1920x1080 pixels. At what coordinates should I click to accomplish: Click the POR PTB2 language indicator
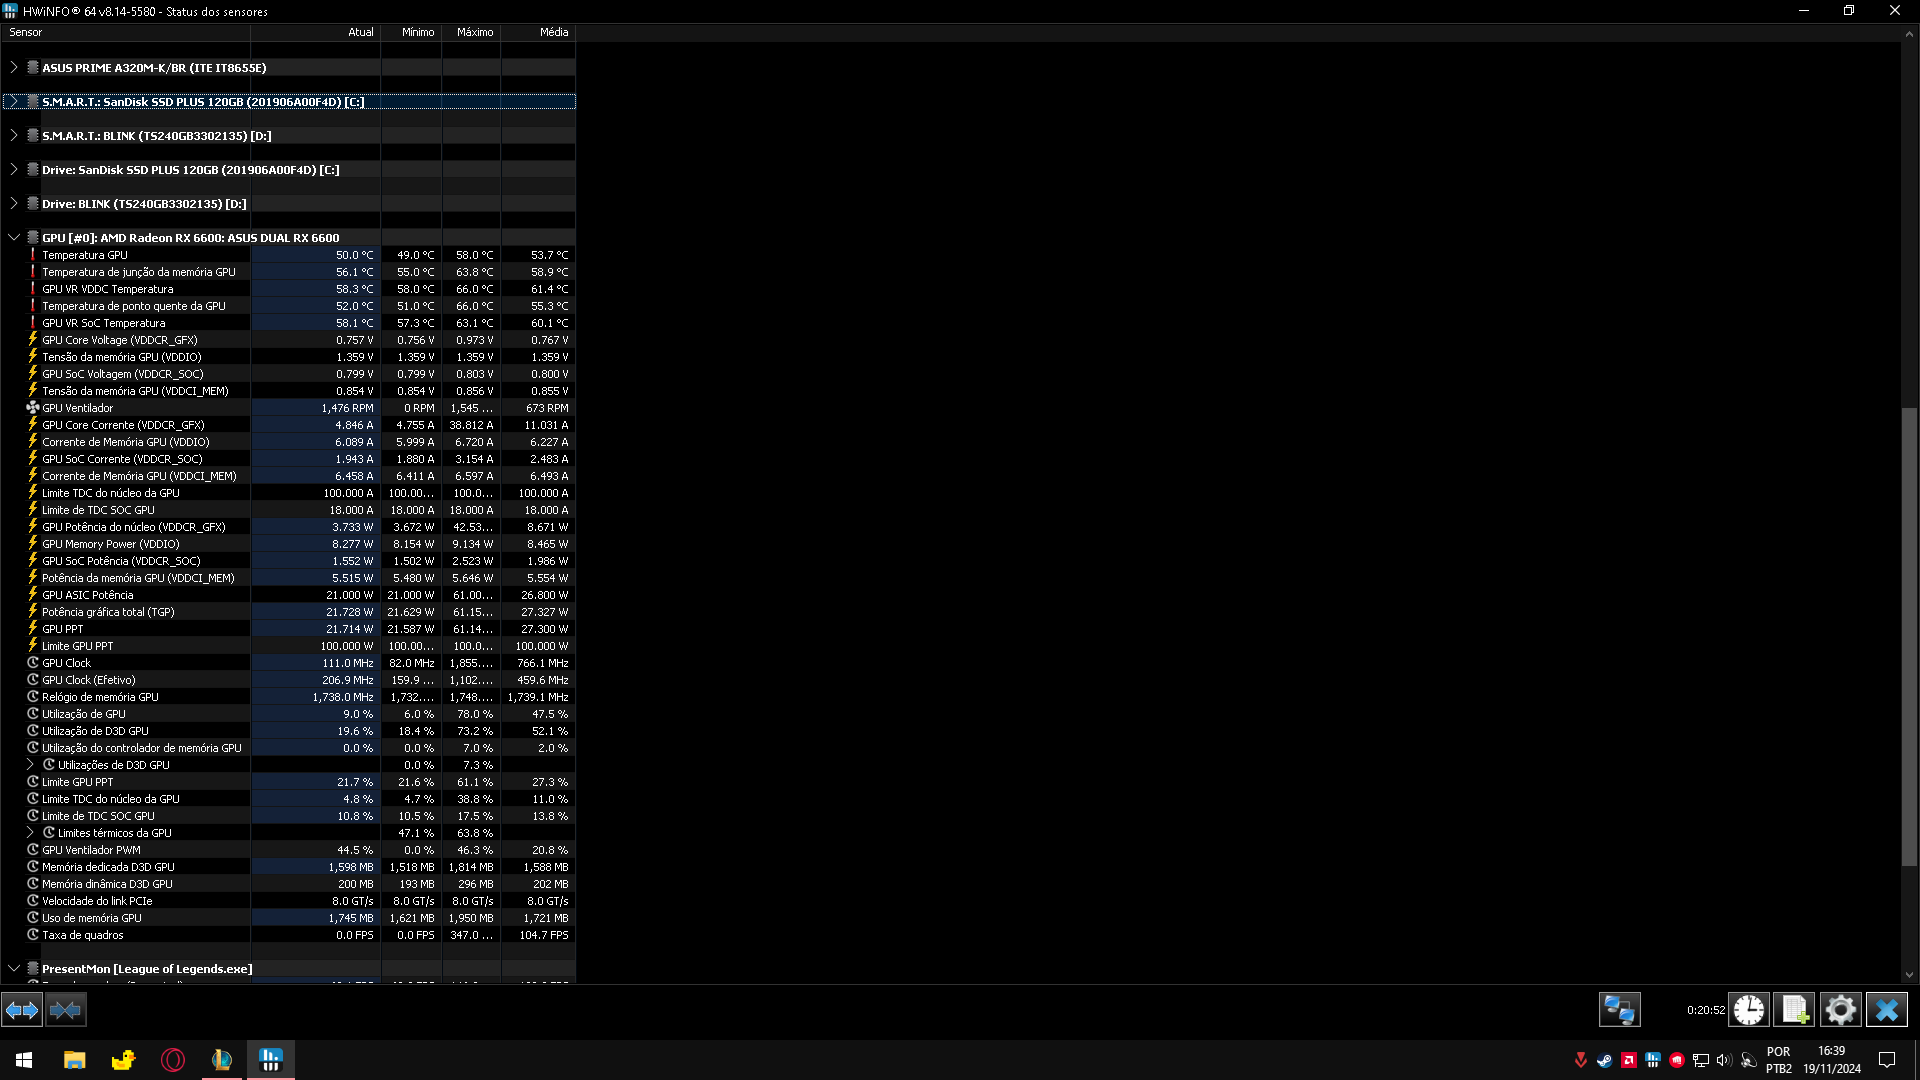pyautogui.click(x=1779, y=1060)
